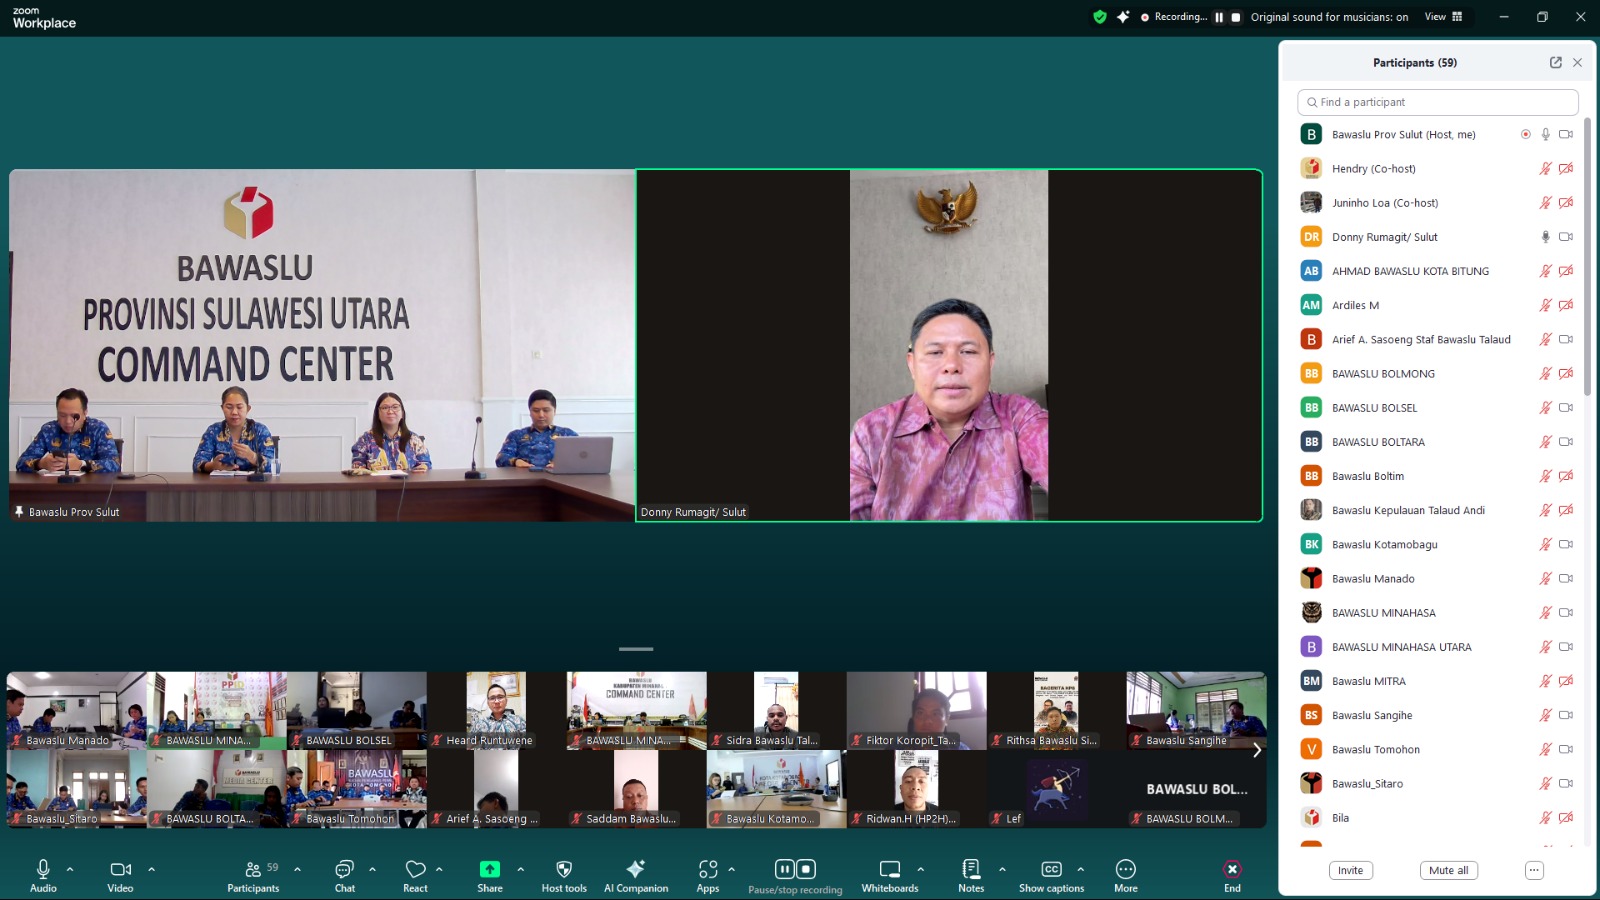
Task: Expand video options arrow beside Video
Action: [x=152, y=869]
